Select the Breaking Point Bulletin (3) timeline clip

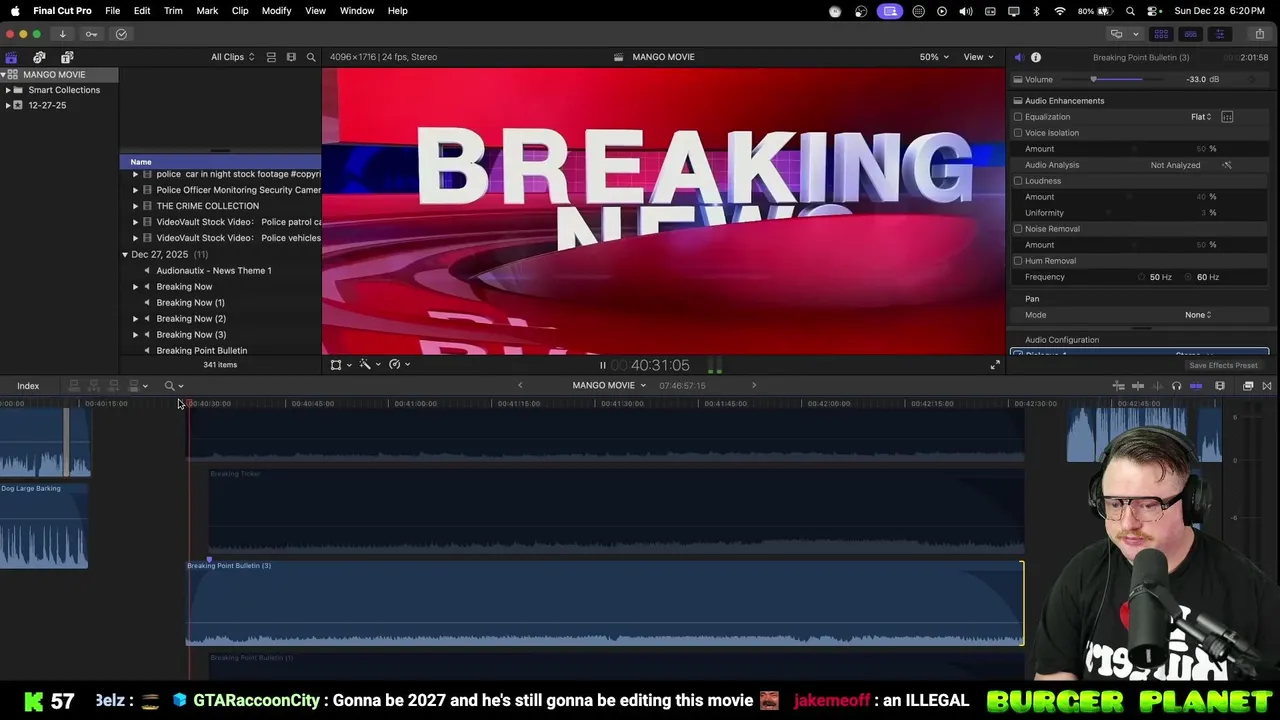tap(605, 603)
